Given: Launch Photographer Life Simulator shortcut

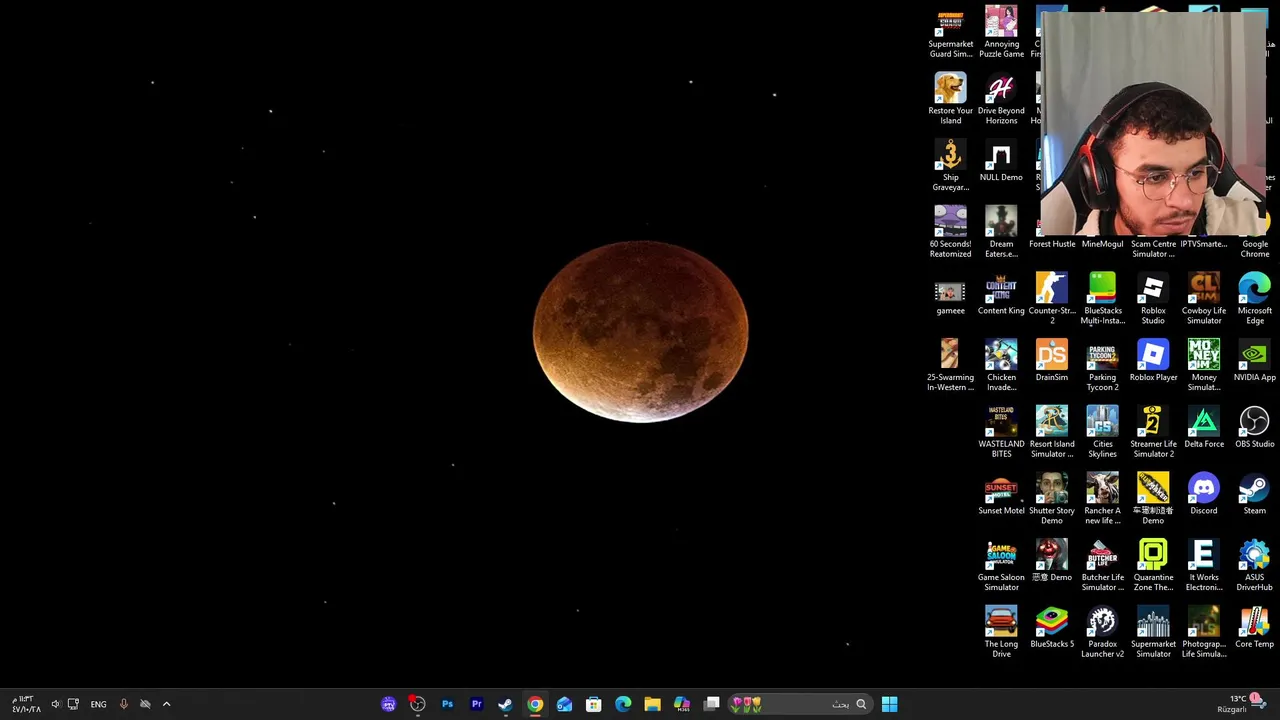Looking at the screenshot, I should pos(1204,632).
